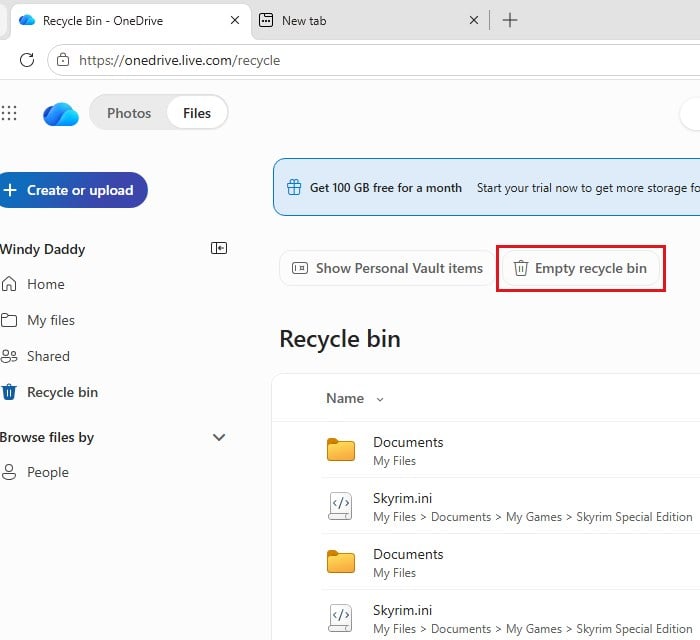Click the Empty recycle bin trash icon
The height and width of the screenshot is (640, 700).
pos(521,268)
